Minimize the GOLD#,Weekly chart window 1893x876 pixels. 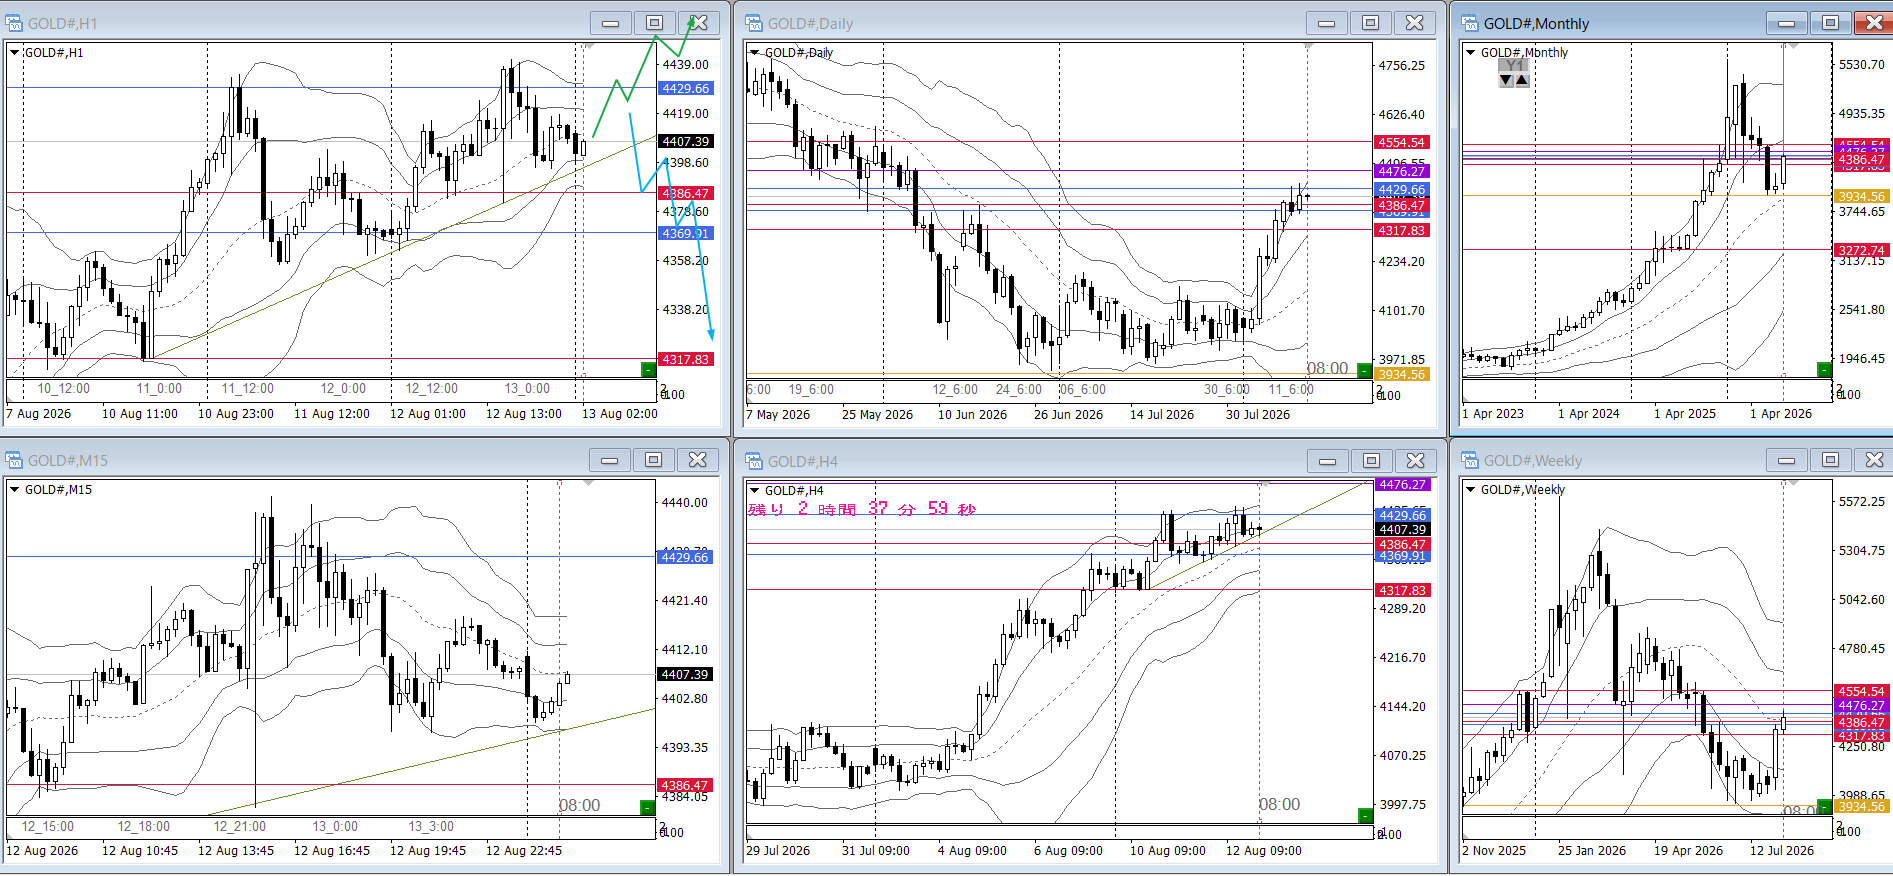[x=1787, y=460]
